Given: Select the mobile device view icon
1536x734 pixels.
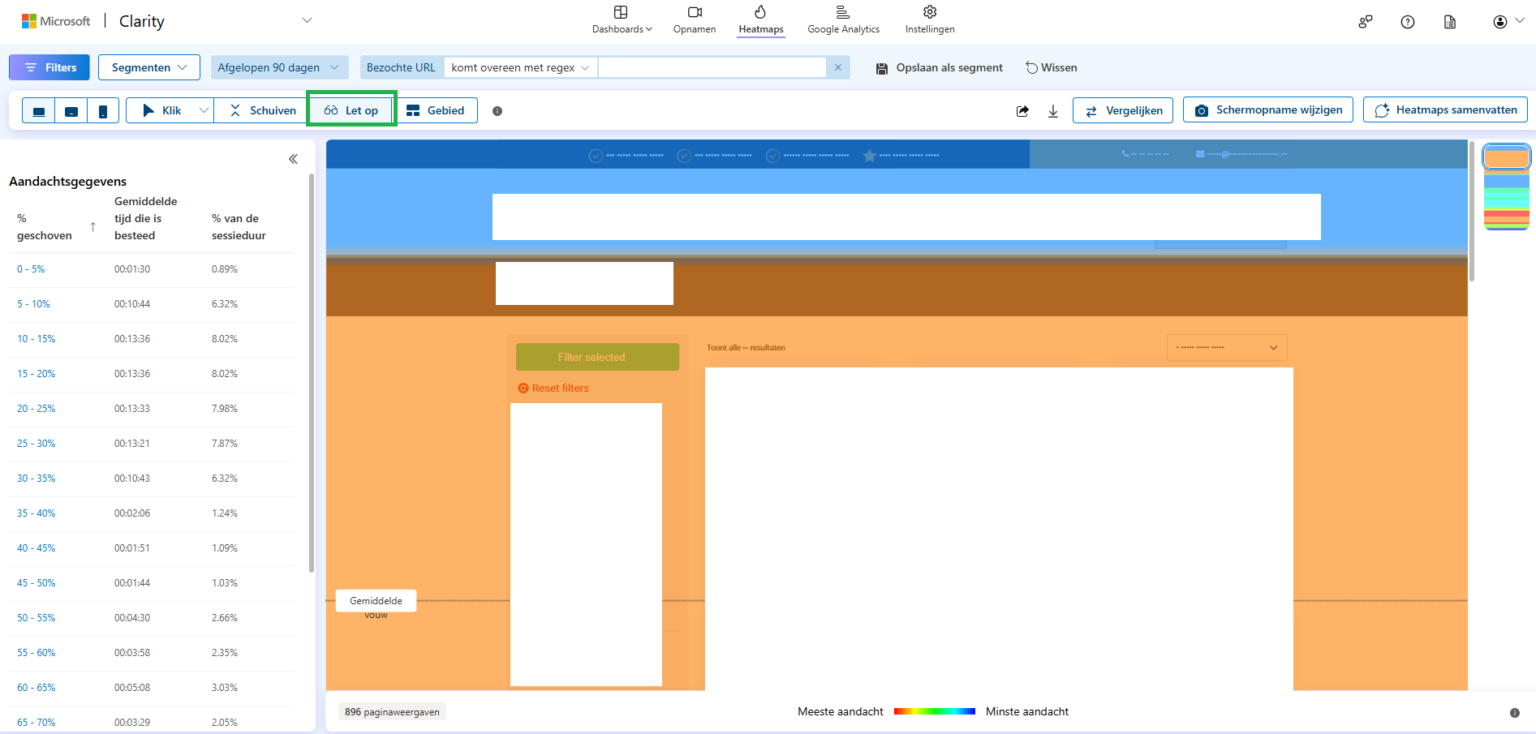Looking at the screenshot, I should click(103, 110).
